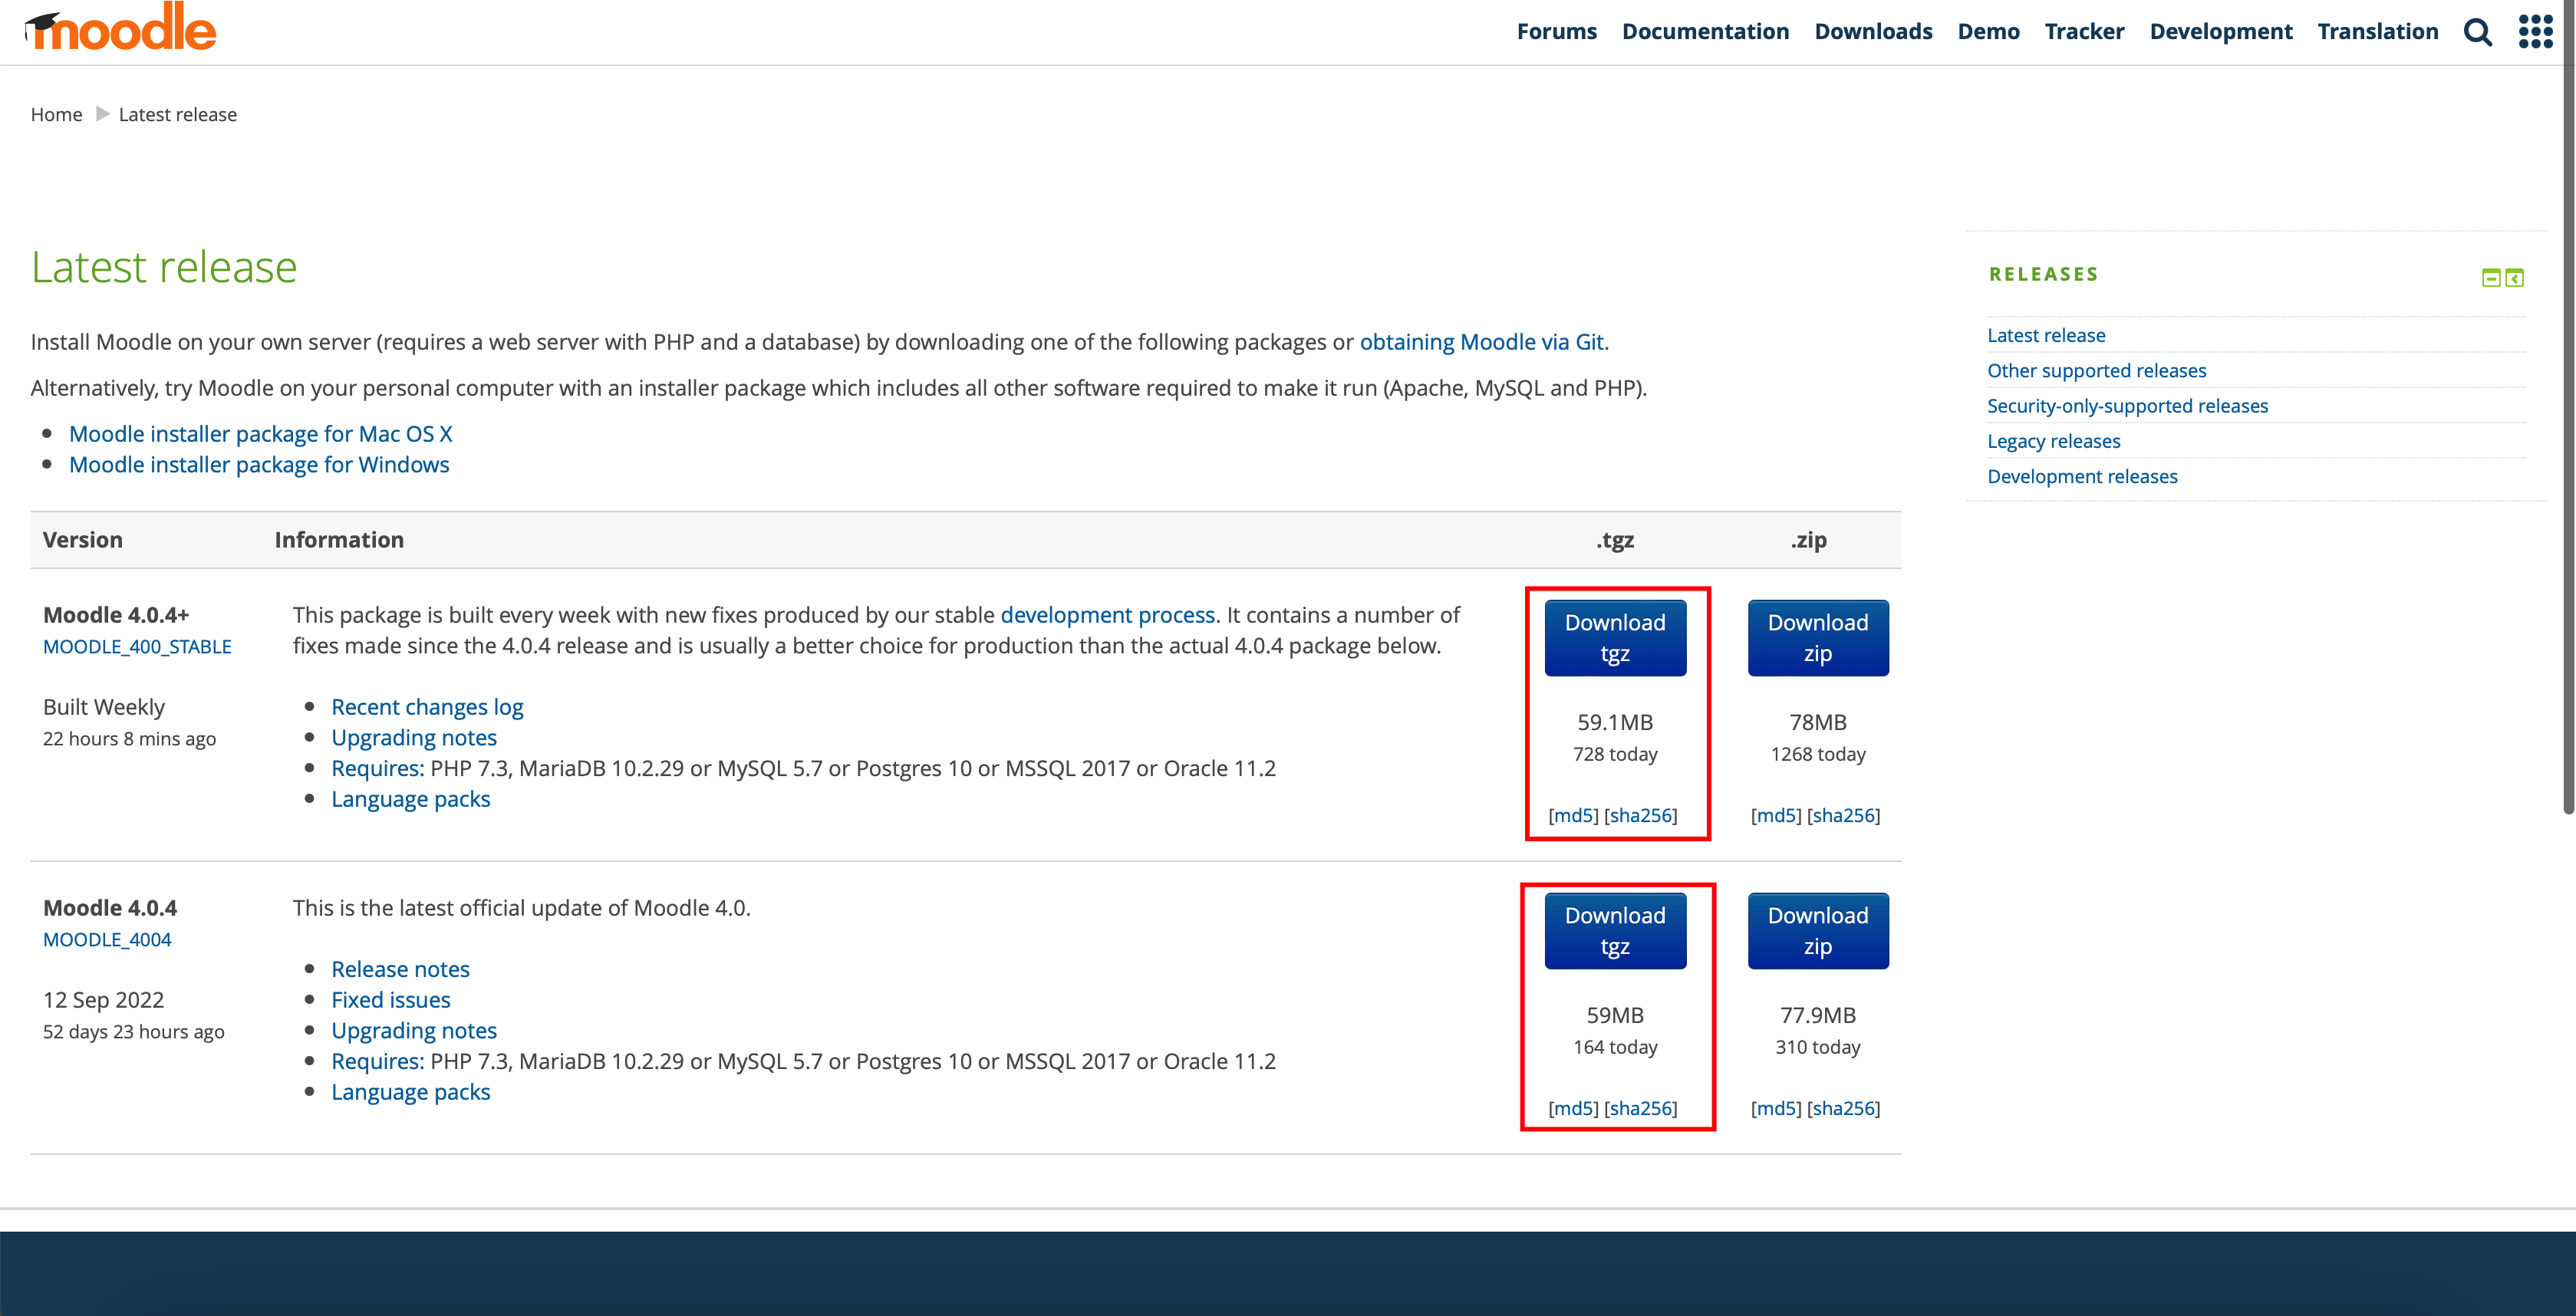Click the Home breadcrumb link

pyautogui.click(x=56, y=114)
